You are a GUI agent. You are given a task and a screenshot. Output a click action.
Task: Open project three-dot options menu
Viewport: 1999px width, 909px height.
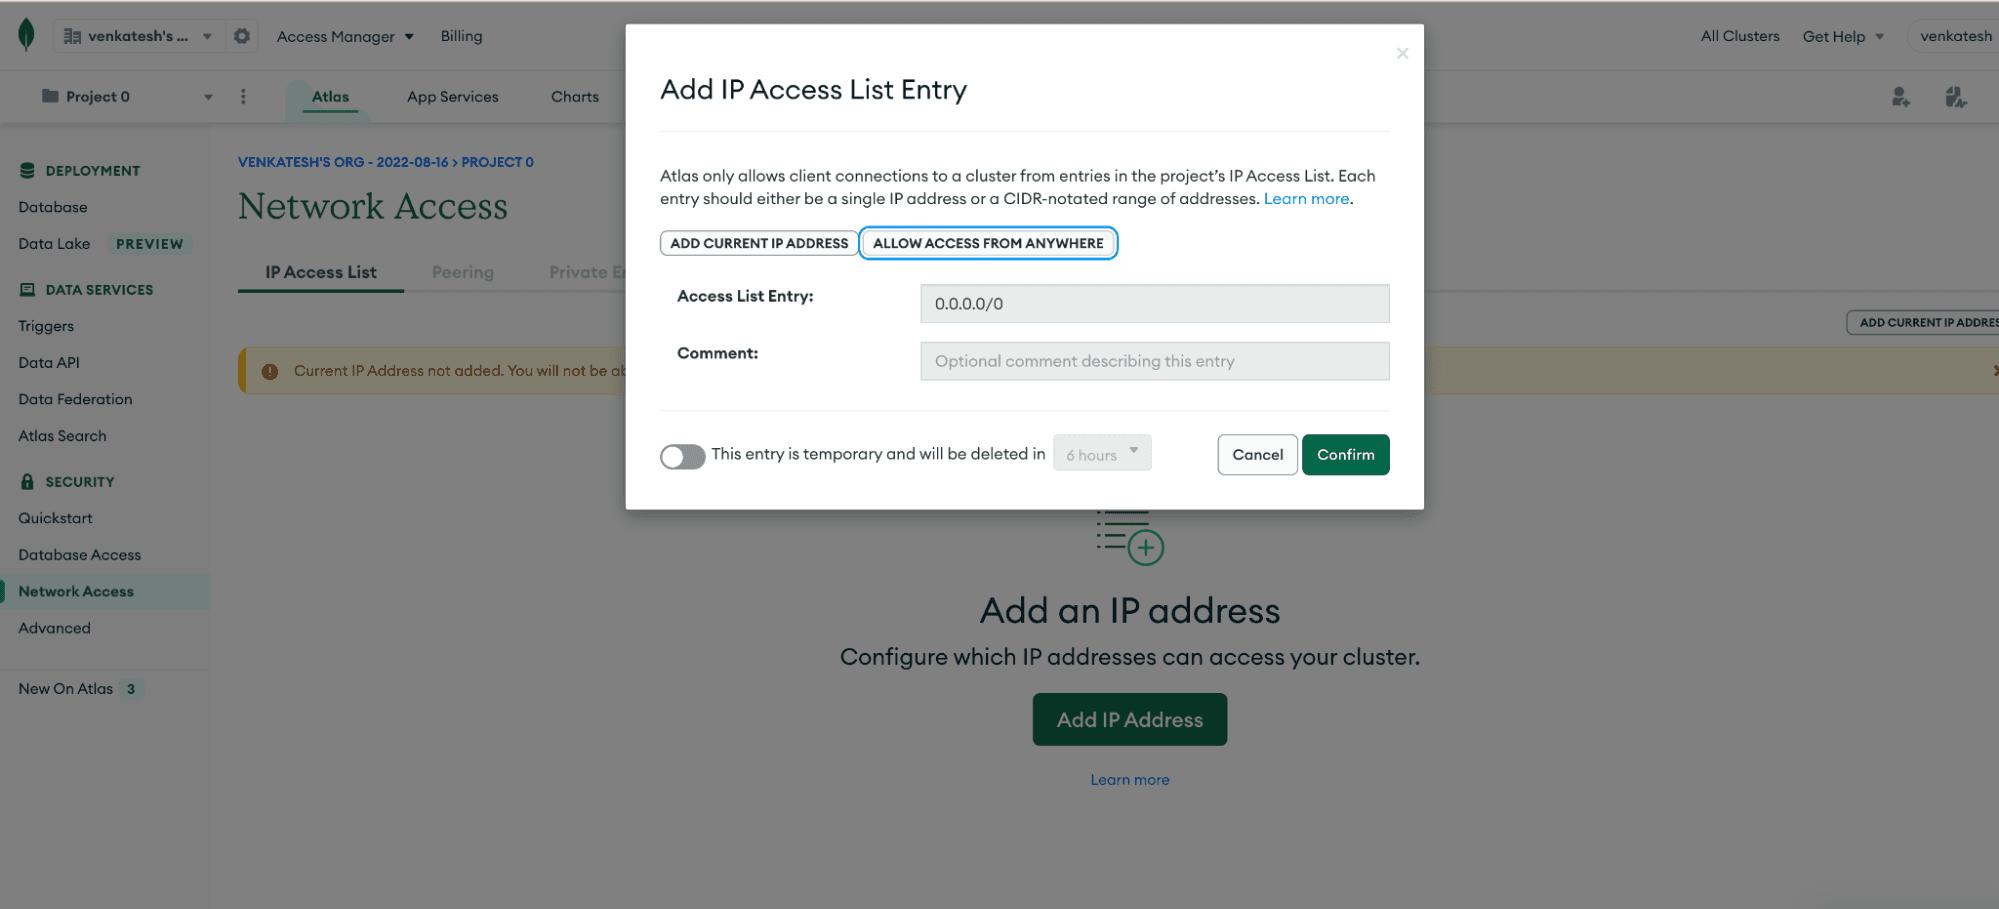[243, 97]
